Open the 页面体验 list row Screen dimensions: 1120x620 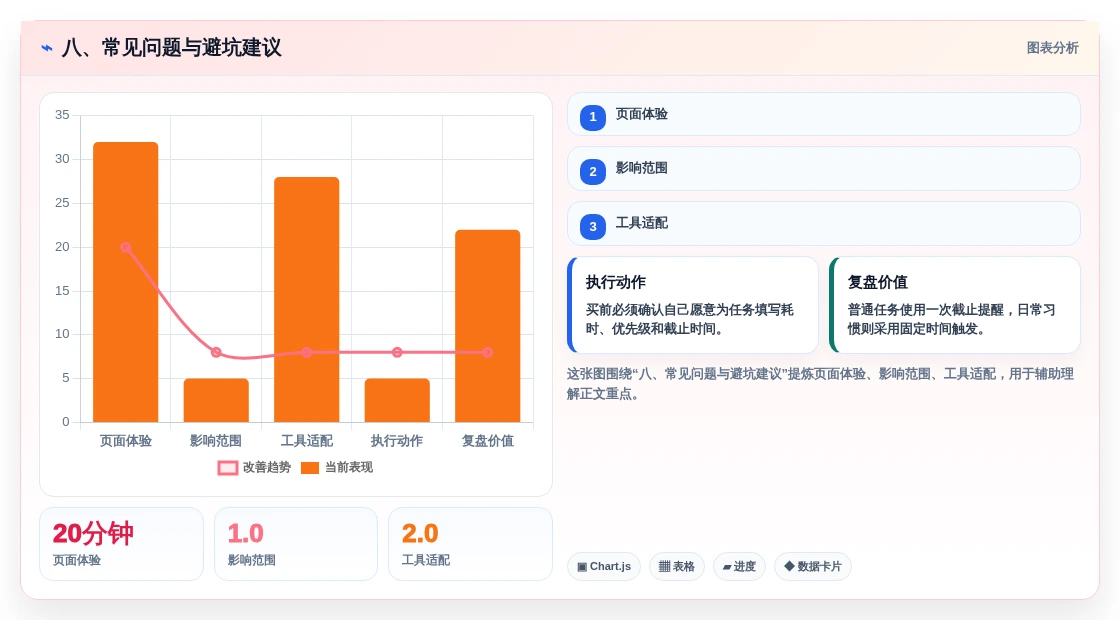[x=824, y=114]
